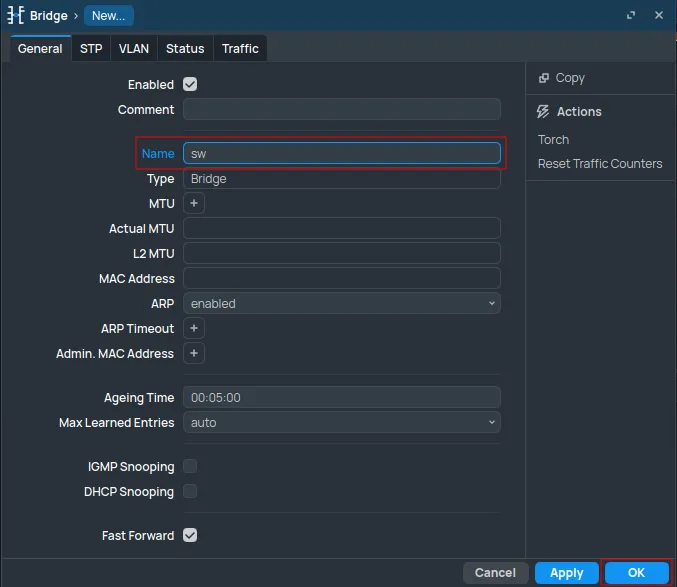This screenshot has height=587, width=677.
Task: Click the Actions lightning icon
Action: [543, 112]
